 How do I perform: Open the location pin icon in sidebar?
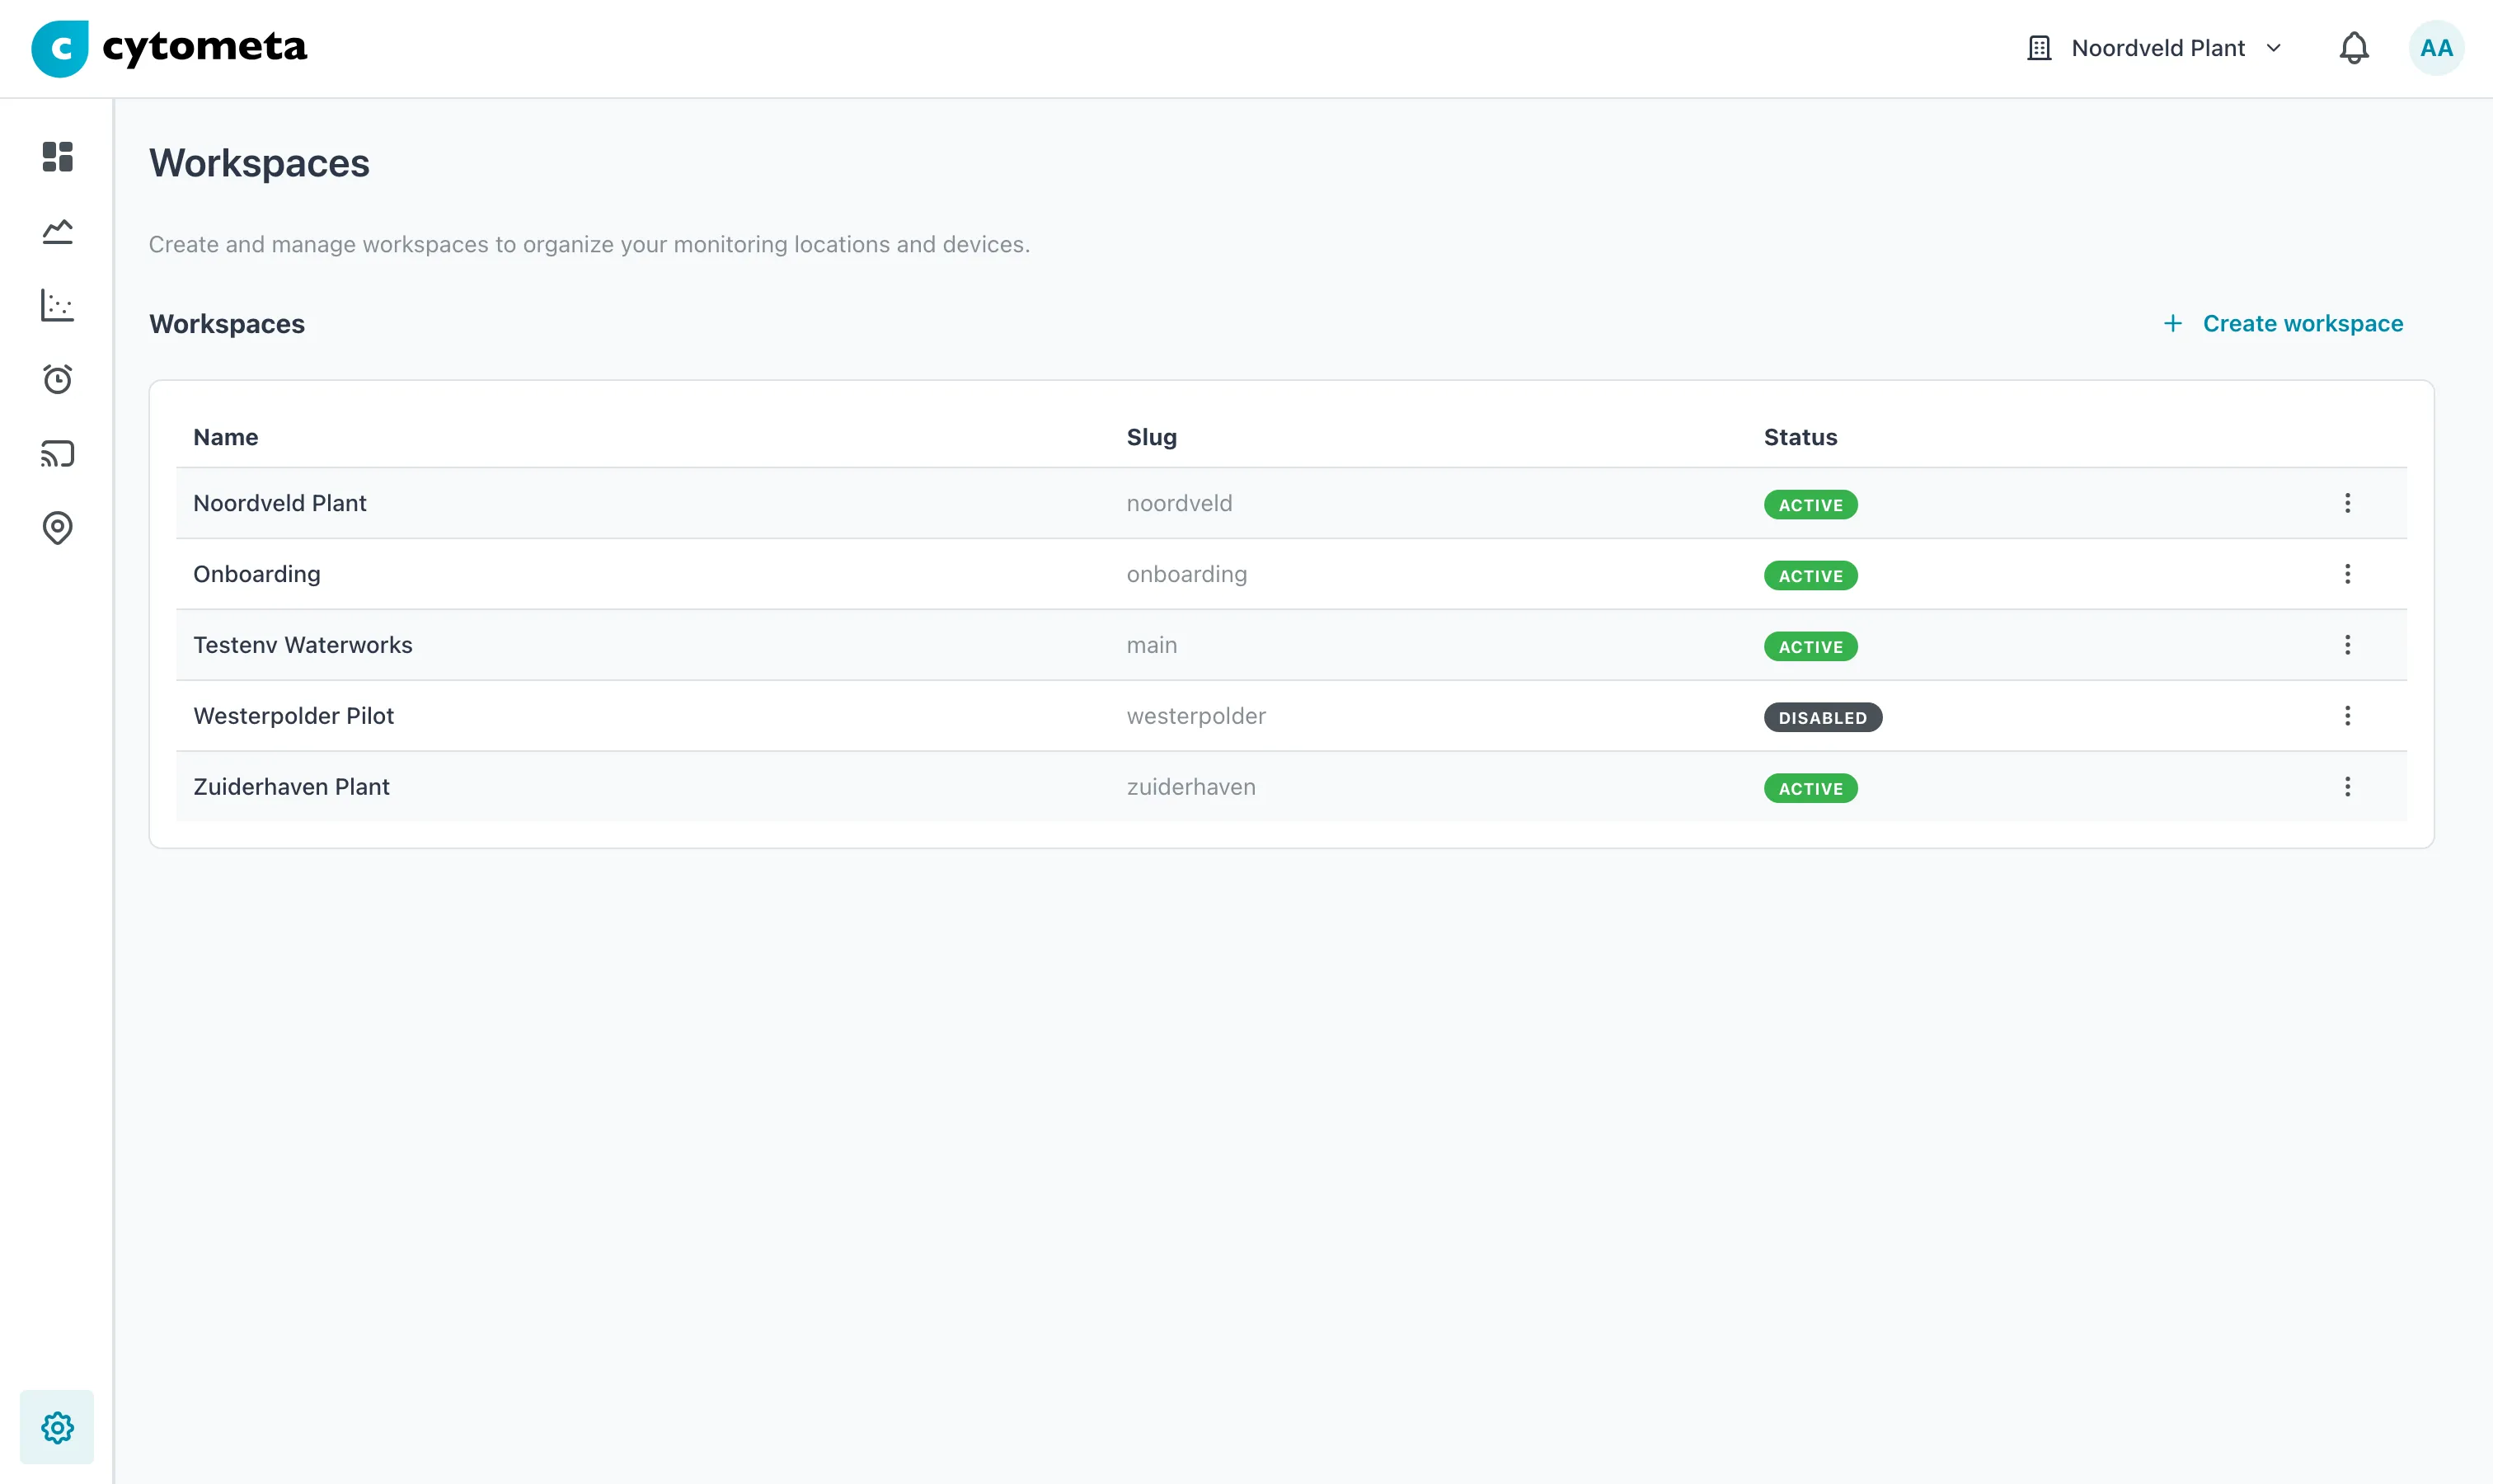coord(57,527)
